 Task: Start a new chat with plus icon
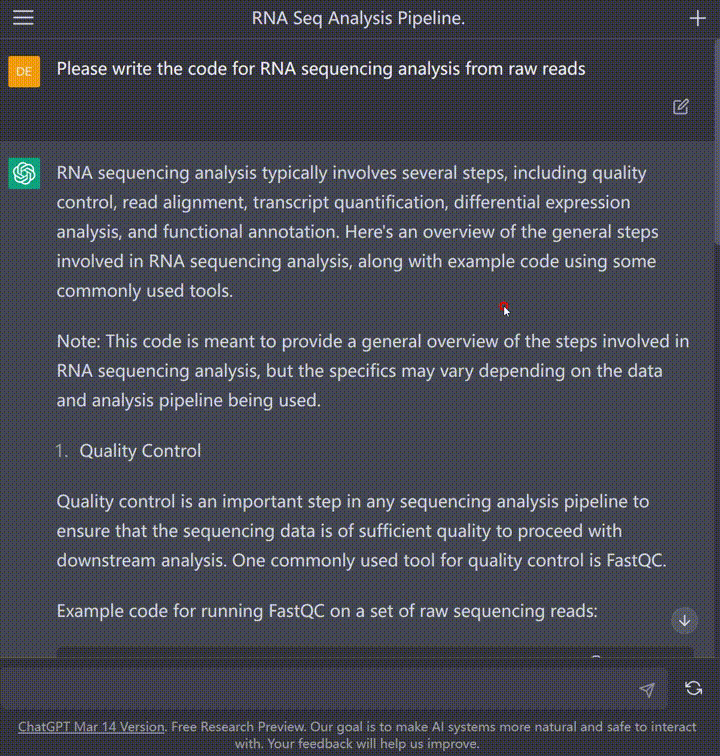point(697,18)
